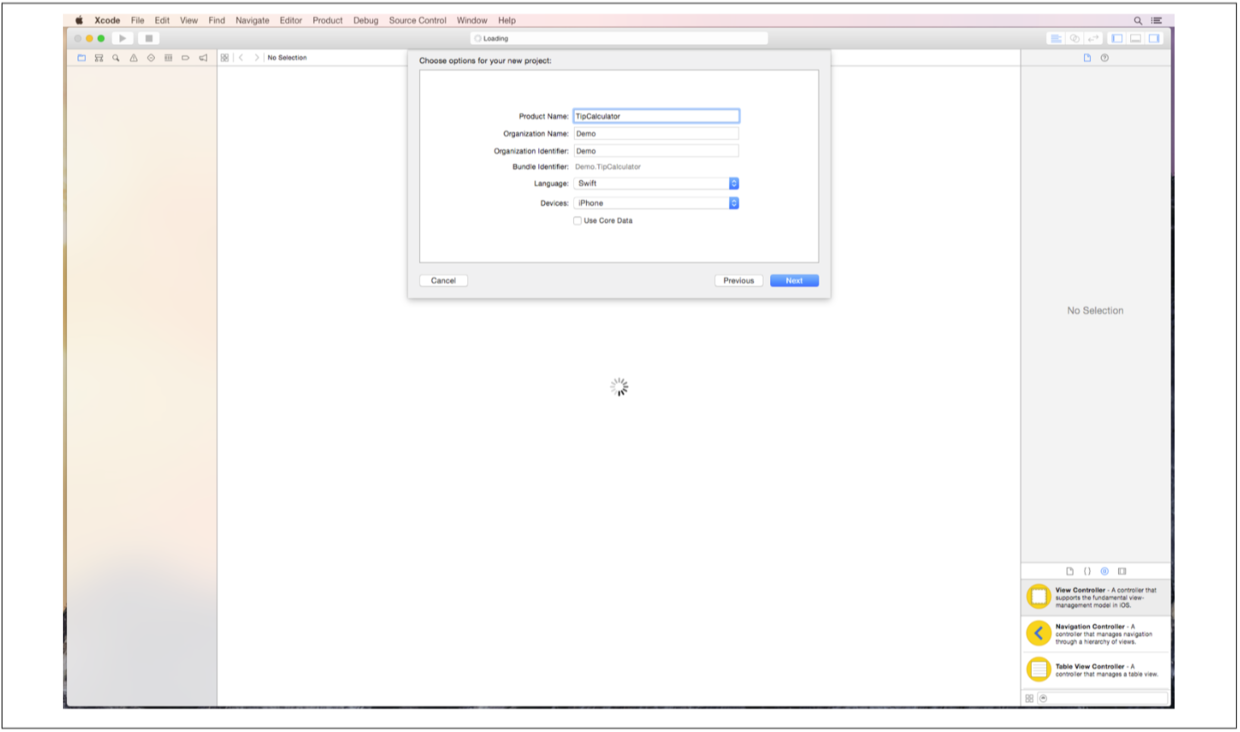Open the Code Snippet library braces icon
This screenshot has width=1240, height=732.
pos(1087,571)
